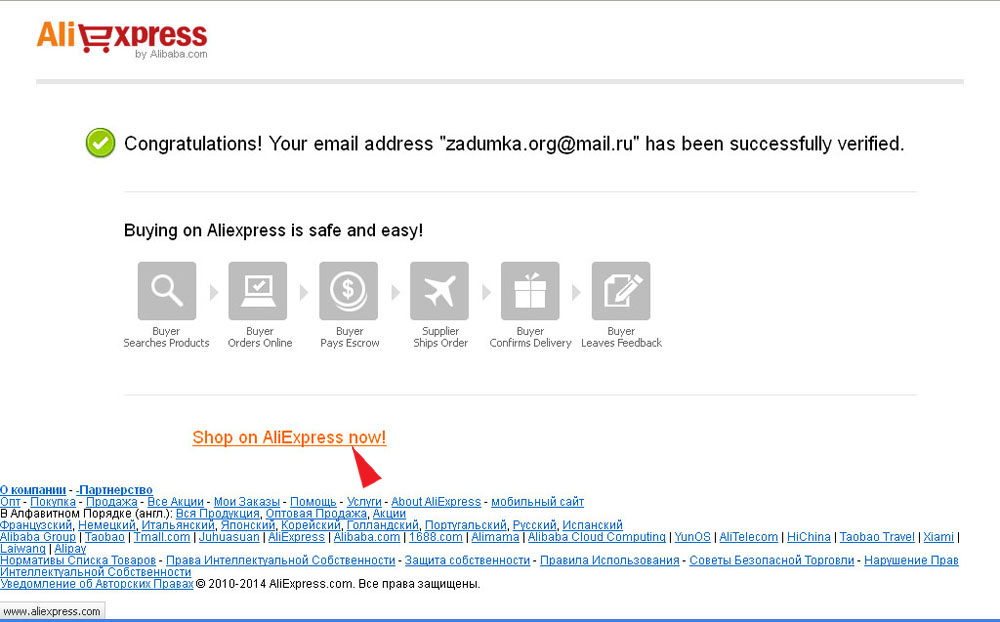Click the Buyer Leaves Feedback pencil icon

coord(621,291)
